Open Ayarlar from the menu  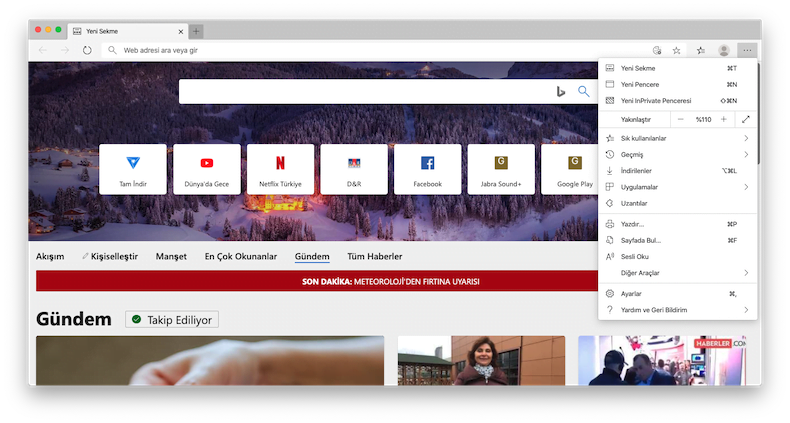pyautogui.click(x=632, y=294)
